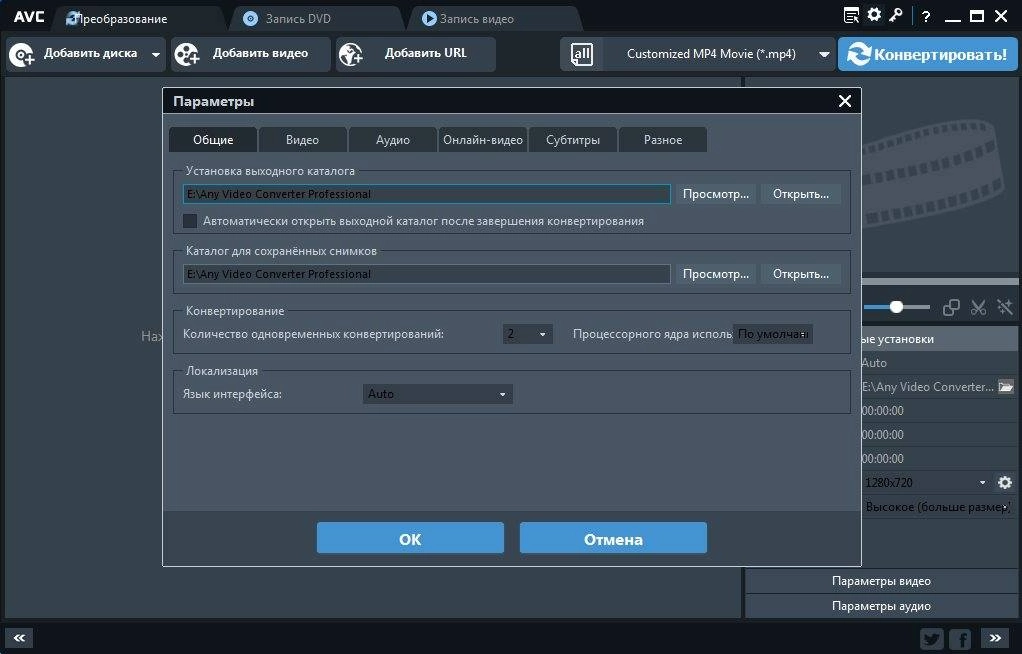1022x654 pixels.
Task: Click the pop-out preview window icon
Action: (951, 307)
